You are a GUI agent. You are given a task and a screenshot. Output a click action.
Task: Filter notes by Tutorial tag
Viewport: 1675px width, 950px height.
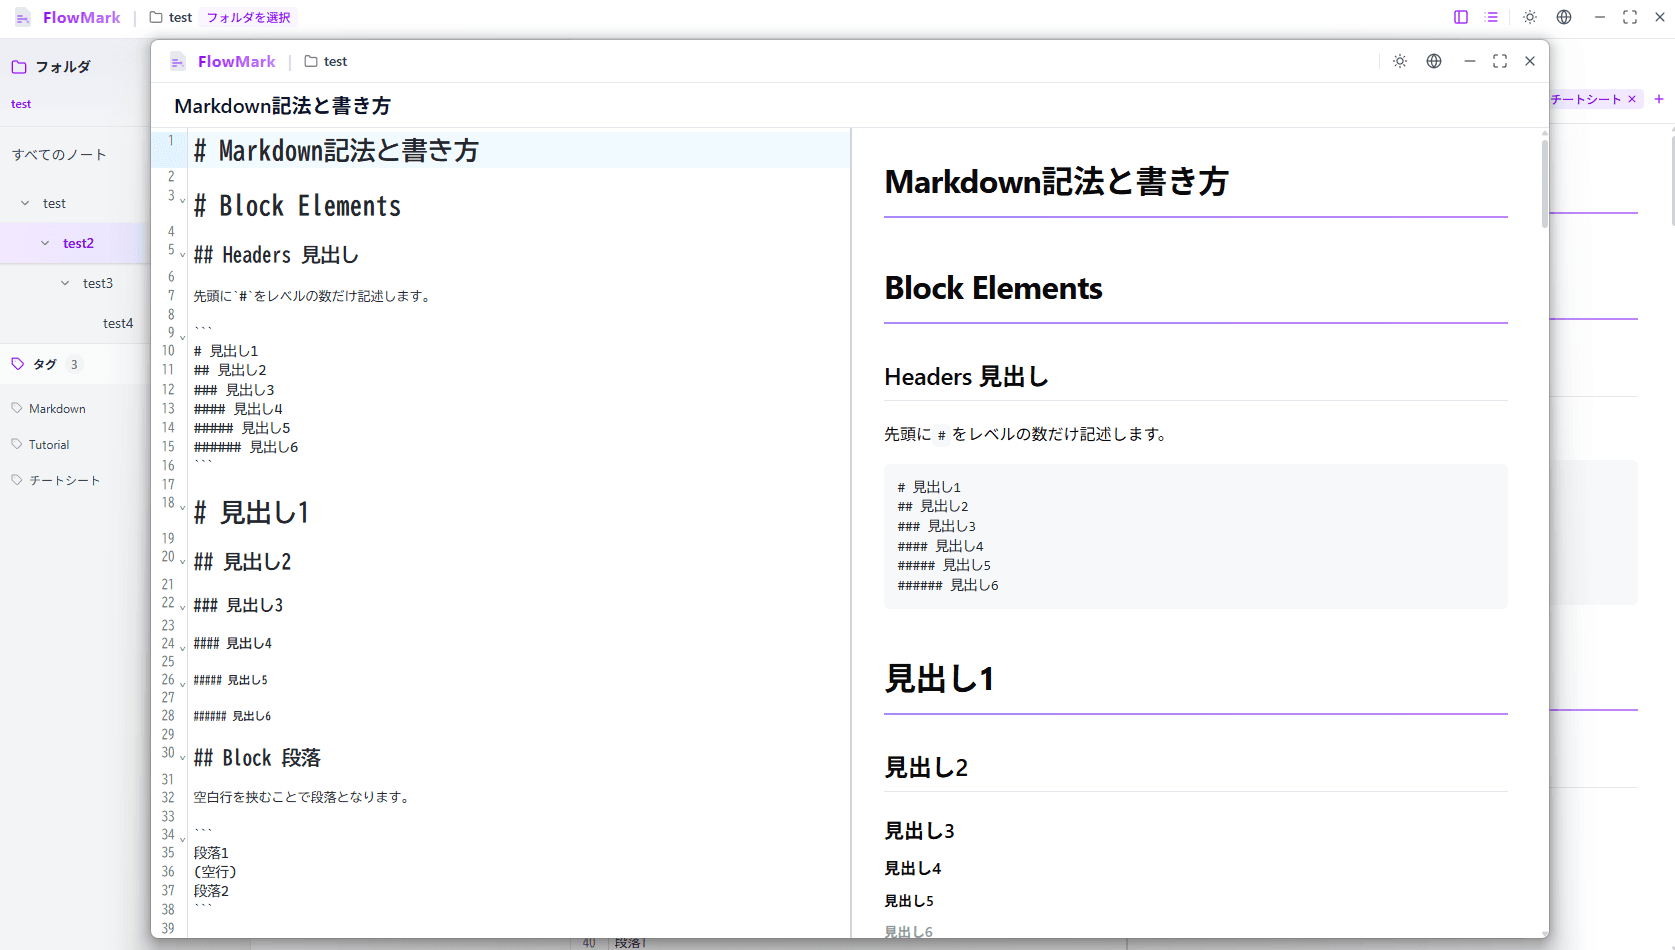click(49, 444)
